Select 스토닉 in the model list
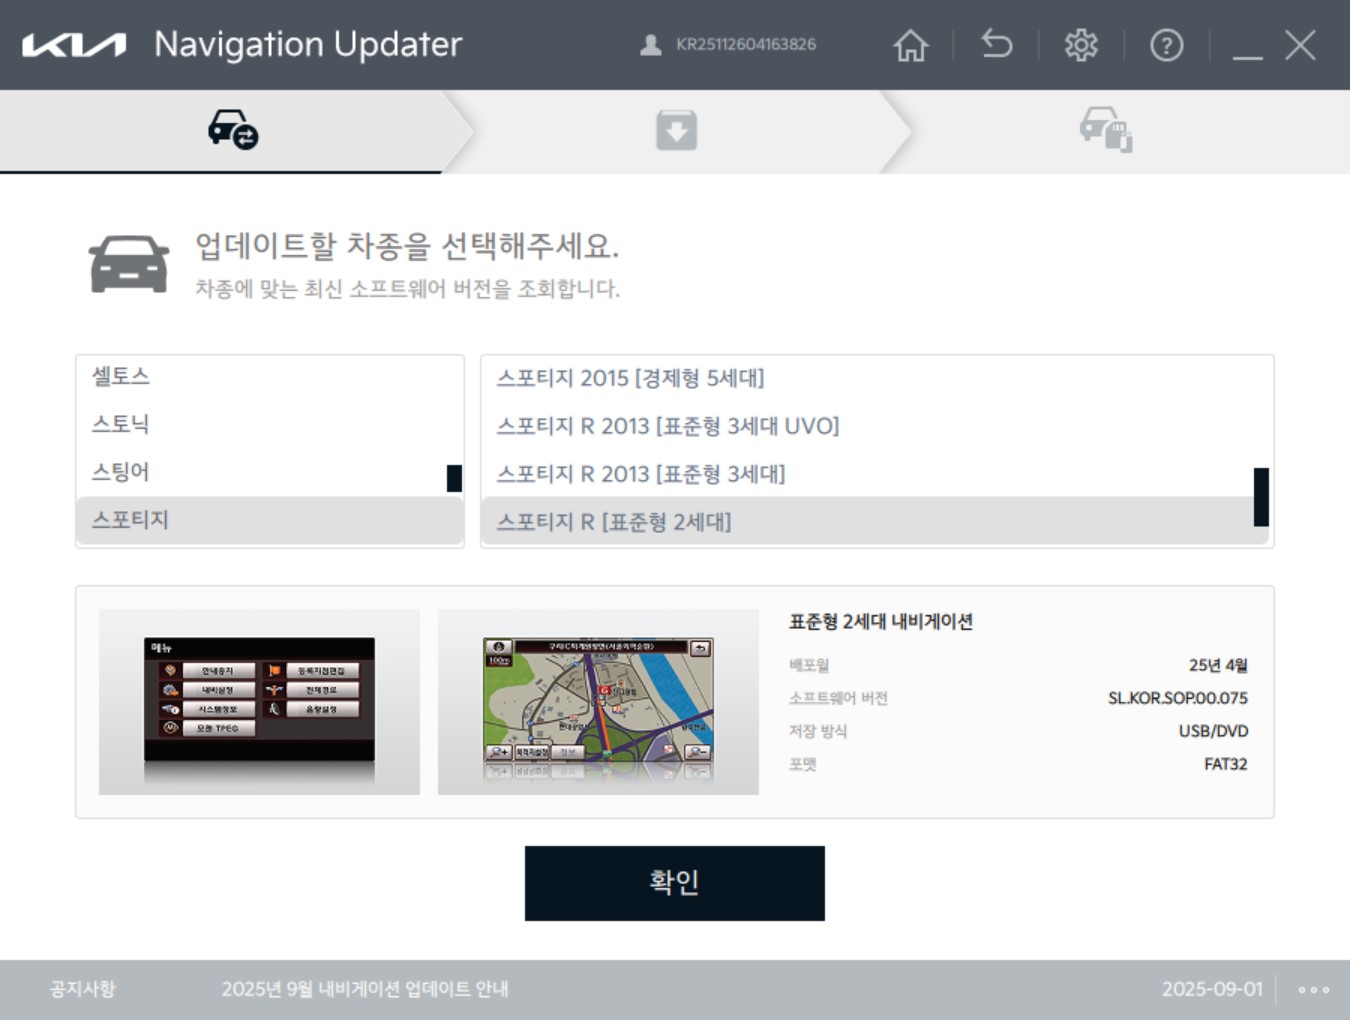The image size is (1350, 1020). [270, 424]
